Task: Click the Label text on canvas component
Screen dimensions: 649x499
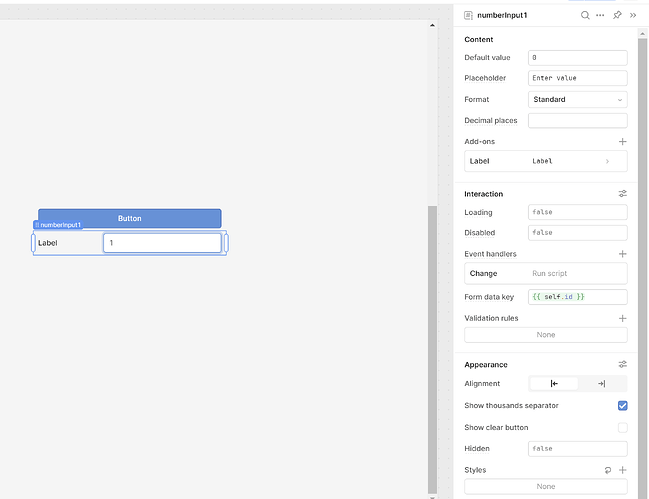Action: pyautogui.click(x=48, y=243)
